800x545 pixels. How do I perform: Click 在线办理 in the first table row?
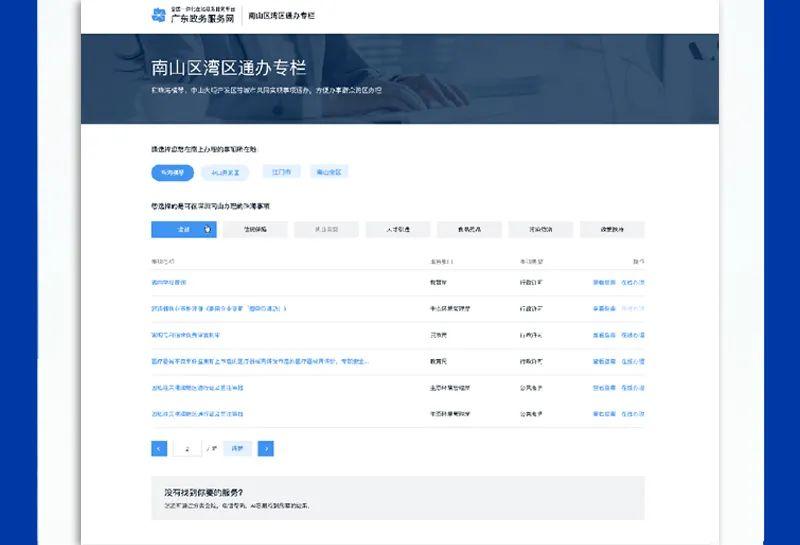(x=632, y=283)
